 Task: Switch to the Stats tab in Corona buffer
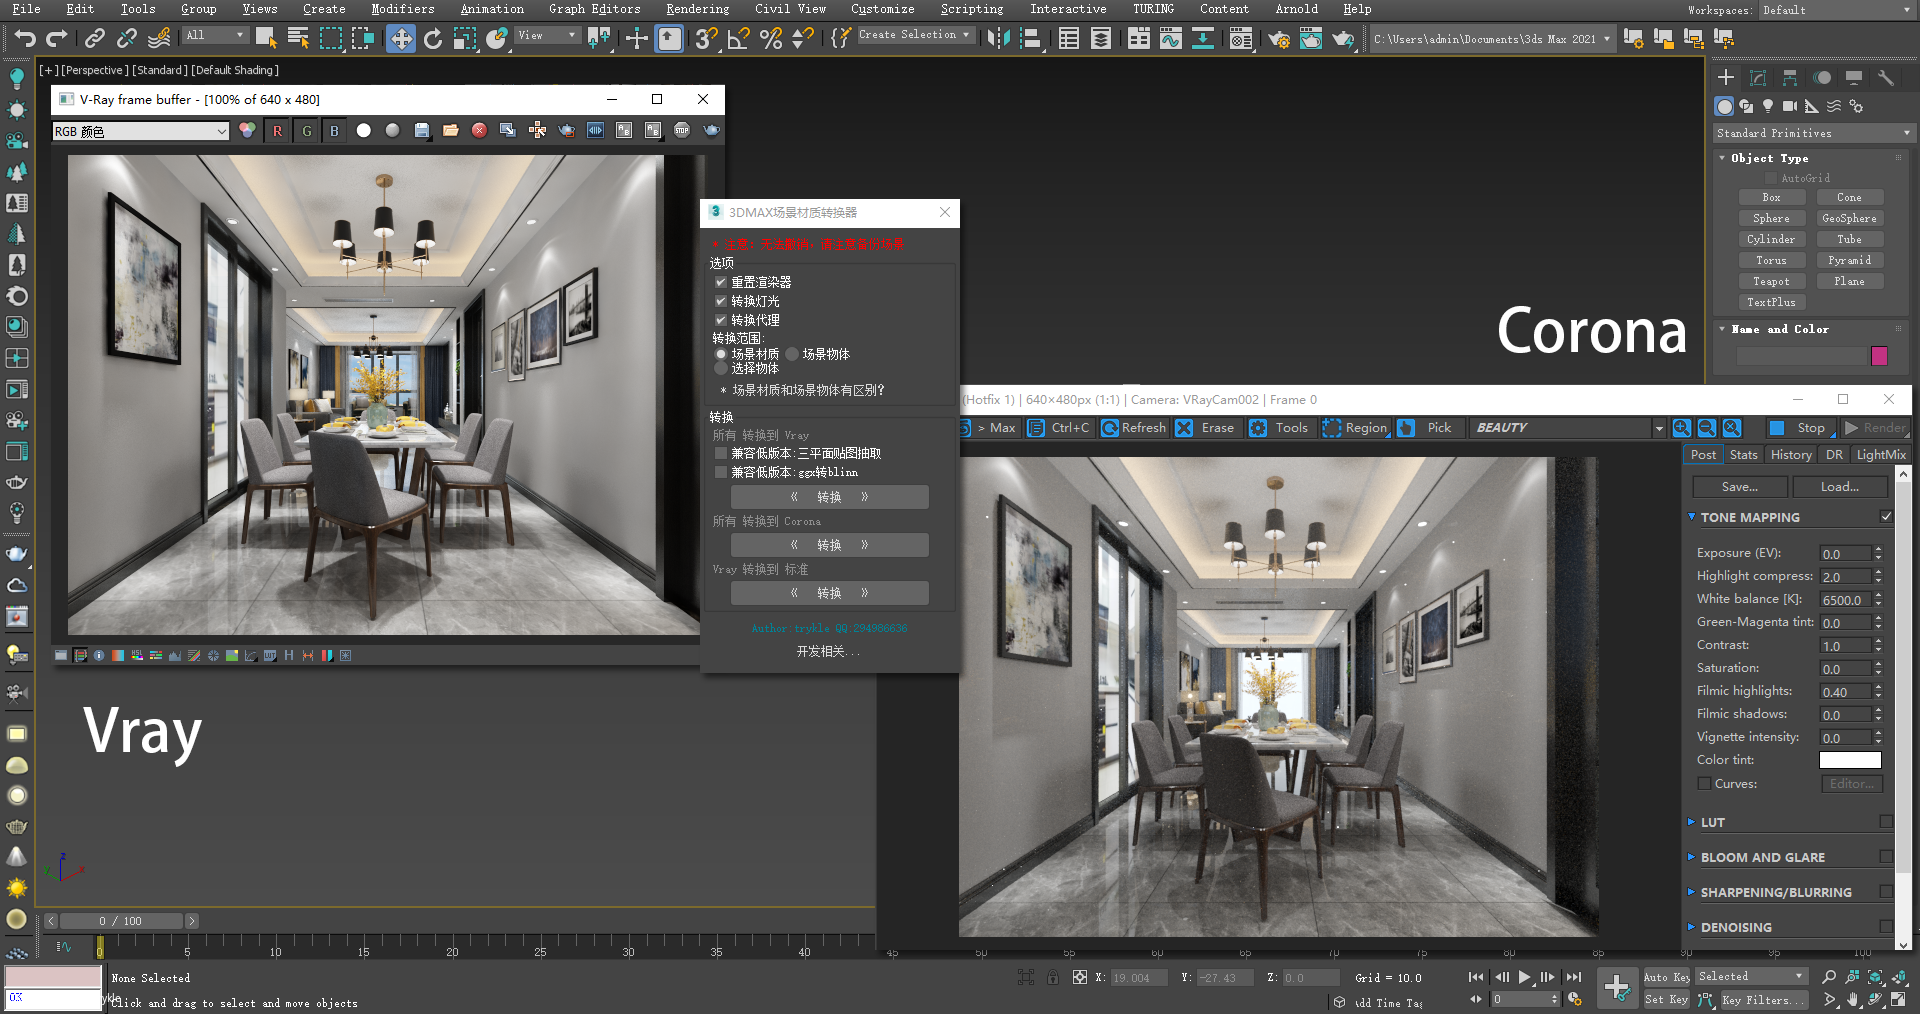coord(1743,455)
